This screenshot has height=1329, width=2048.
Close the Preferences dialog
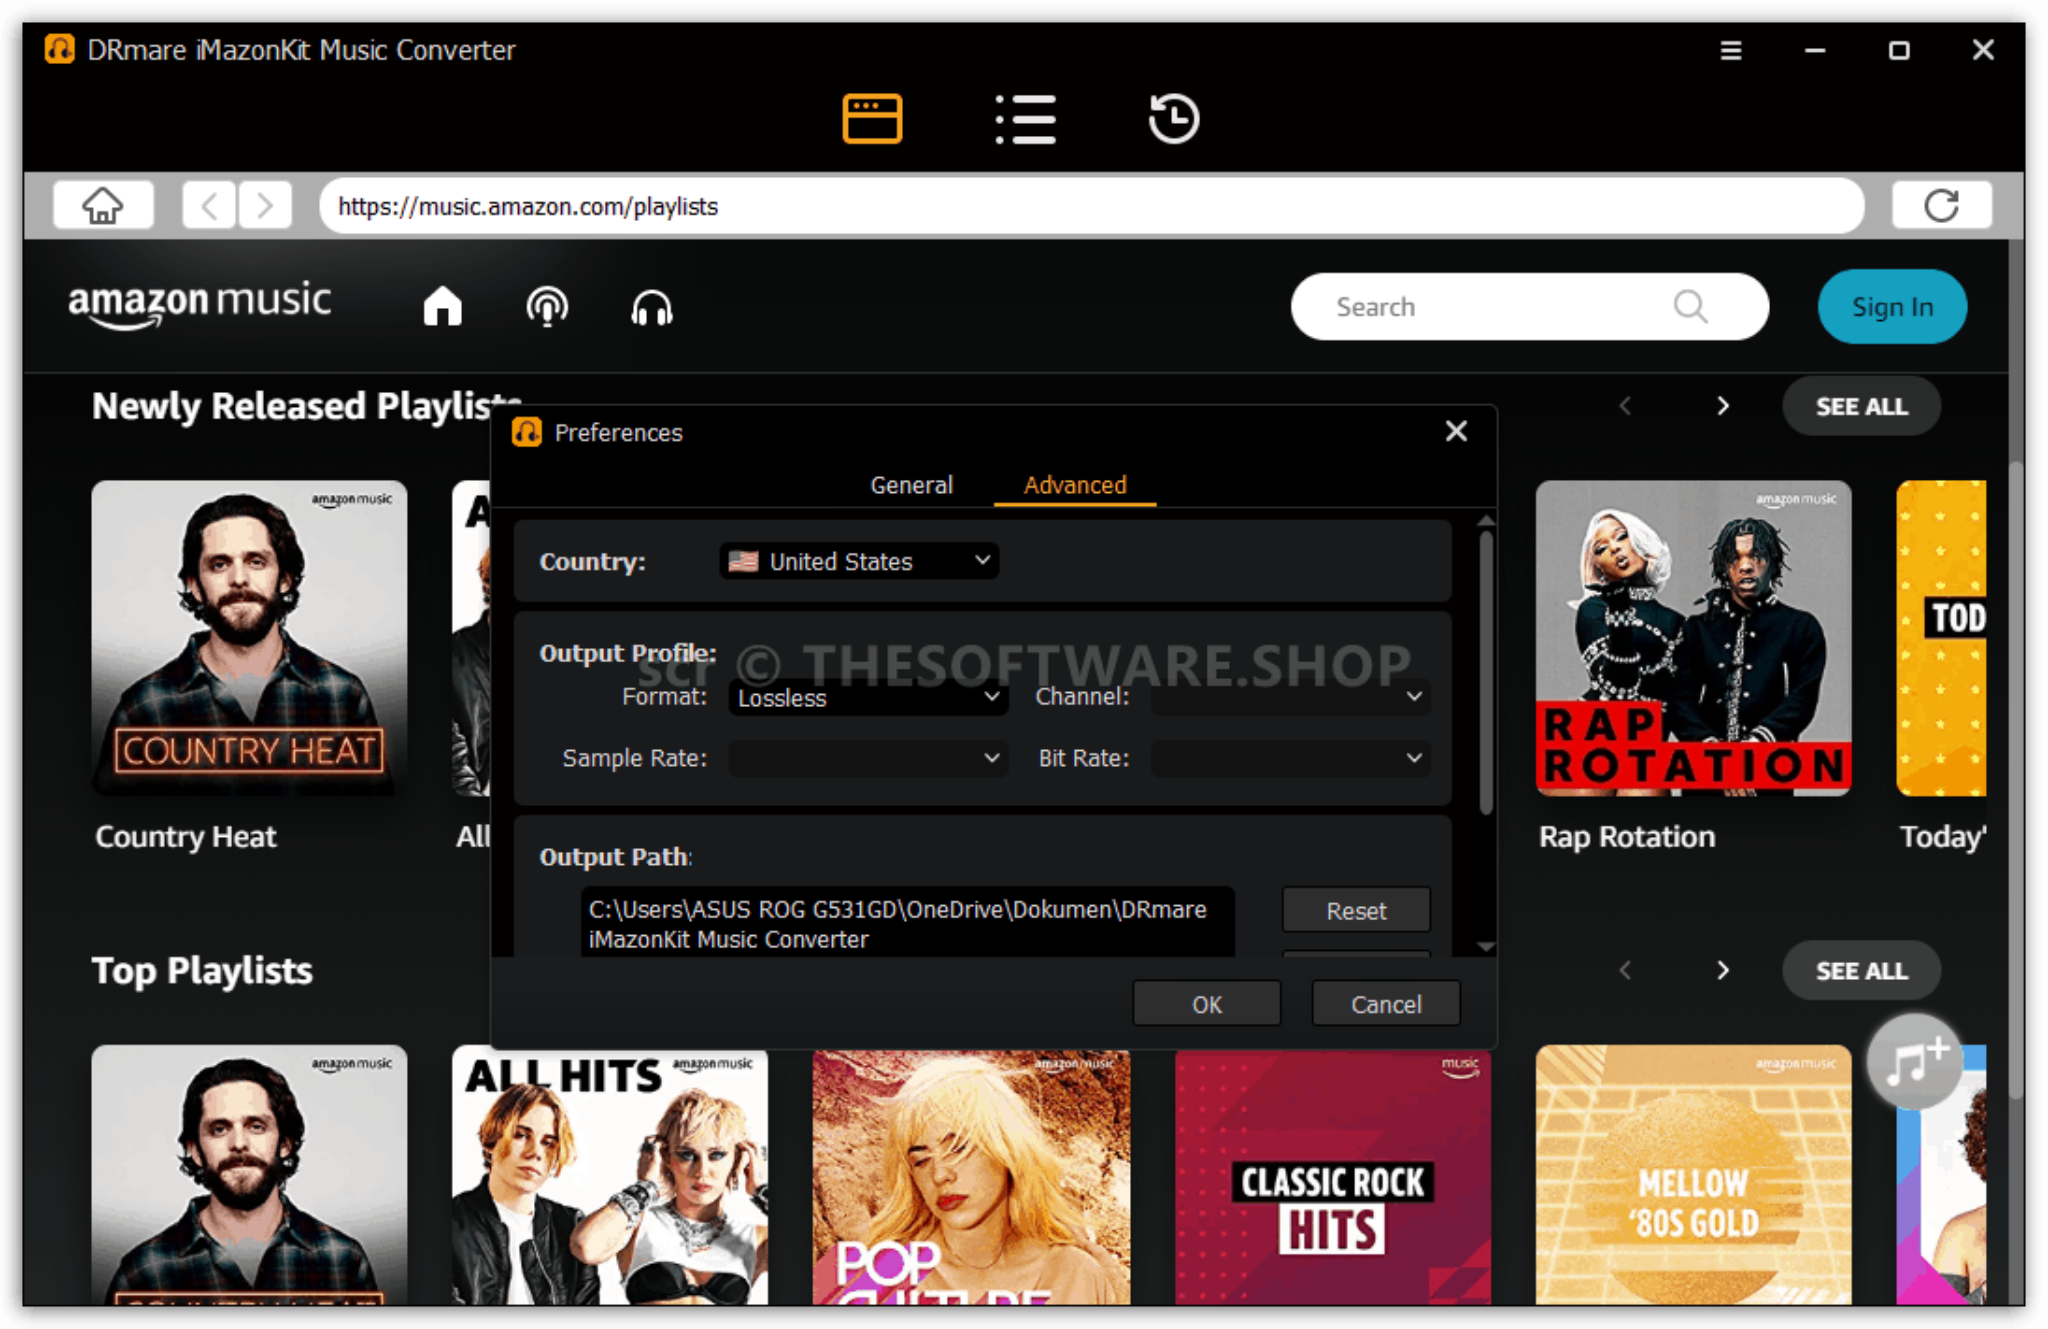click(1456, 431)
